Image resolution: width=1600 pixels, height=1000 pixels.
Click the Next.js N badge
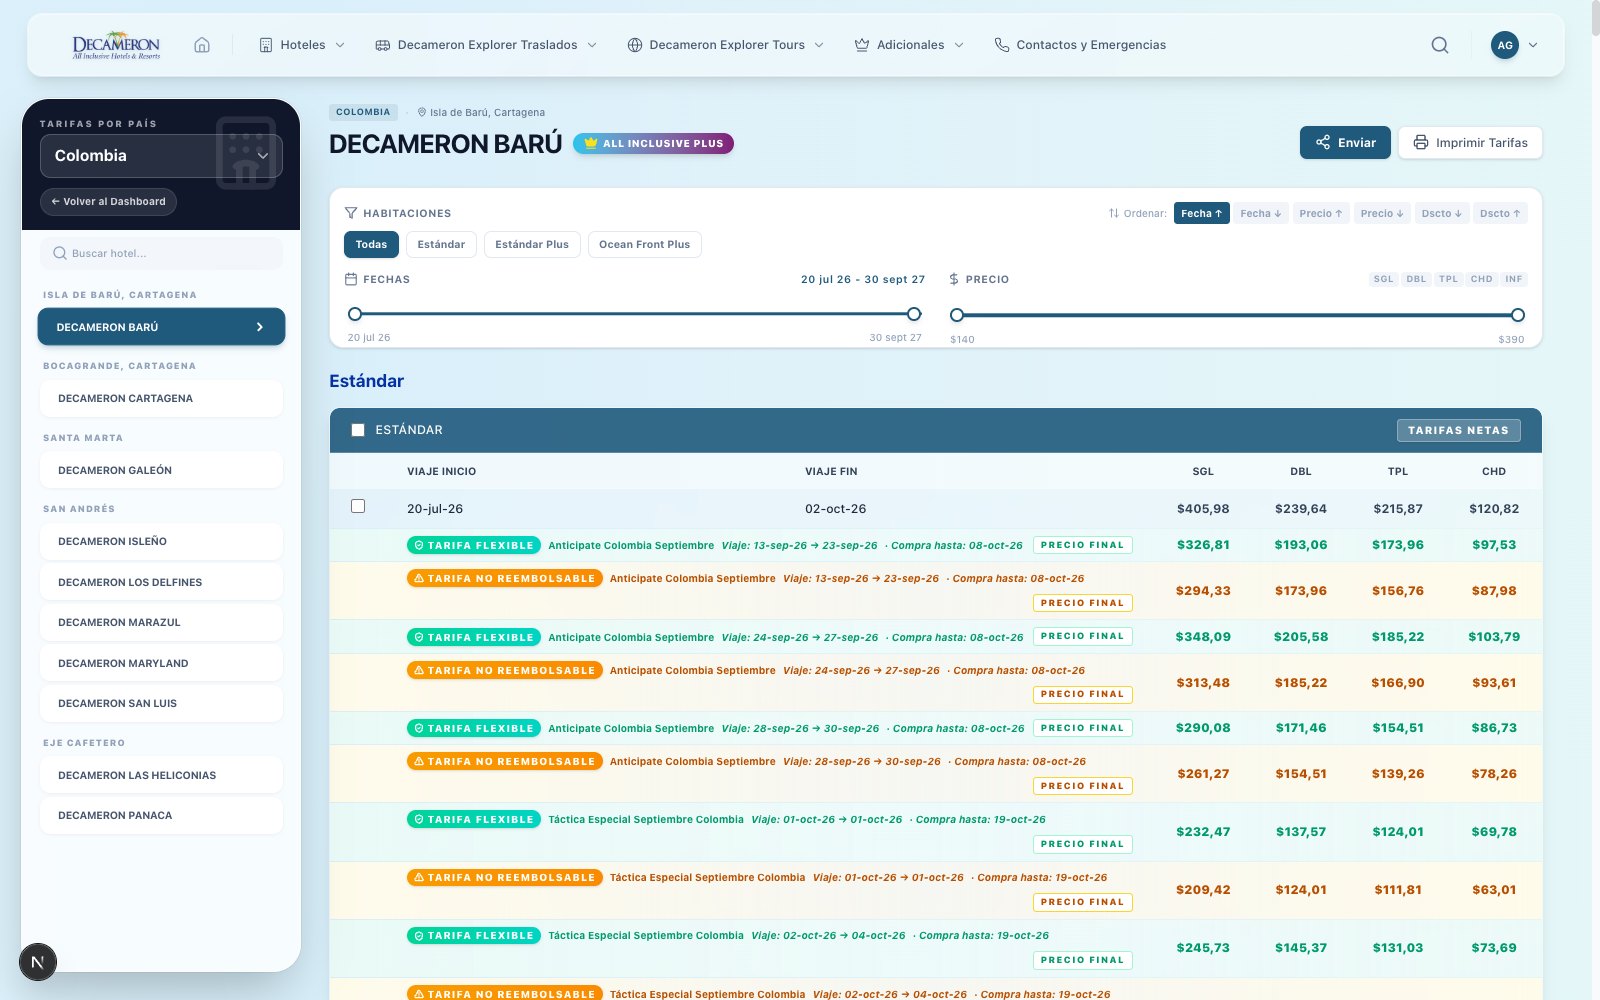click(38, 962)
